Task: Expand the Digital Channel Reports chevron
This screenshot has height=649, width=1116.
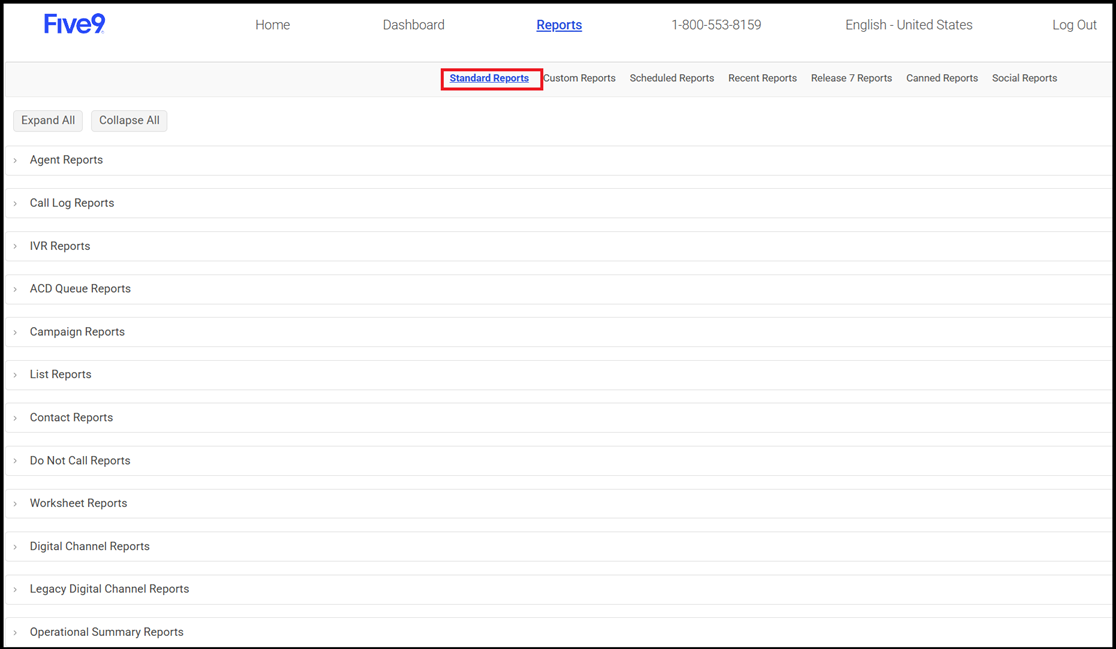Action: [x=15, y=547]
